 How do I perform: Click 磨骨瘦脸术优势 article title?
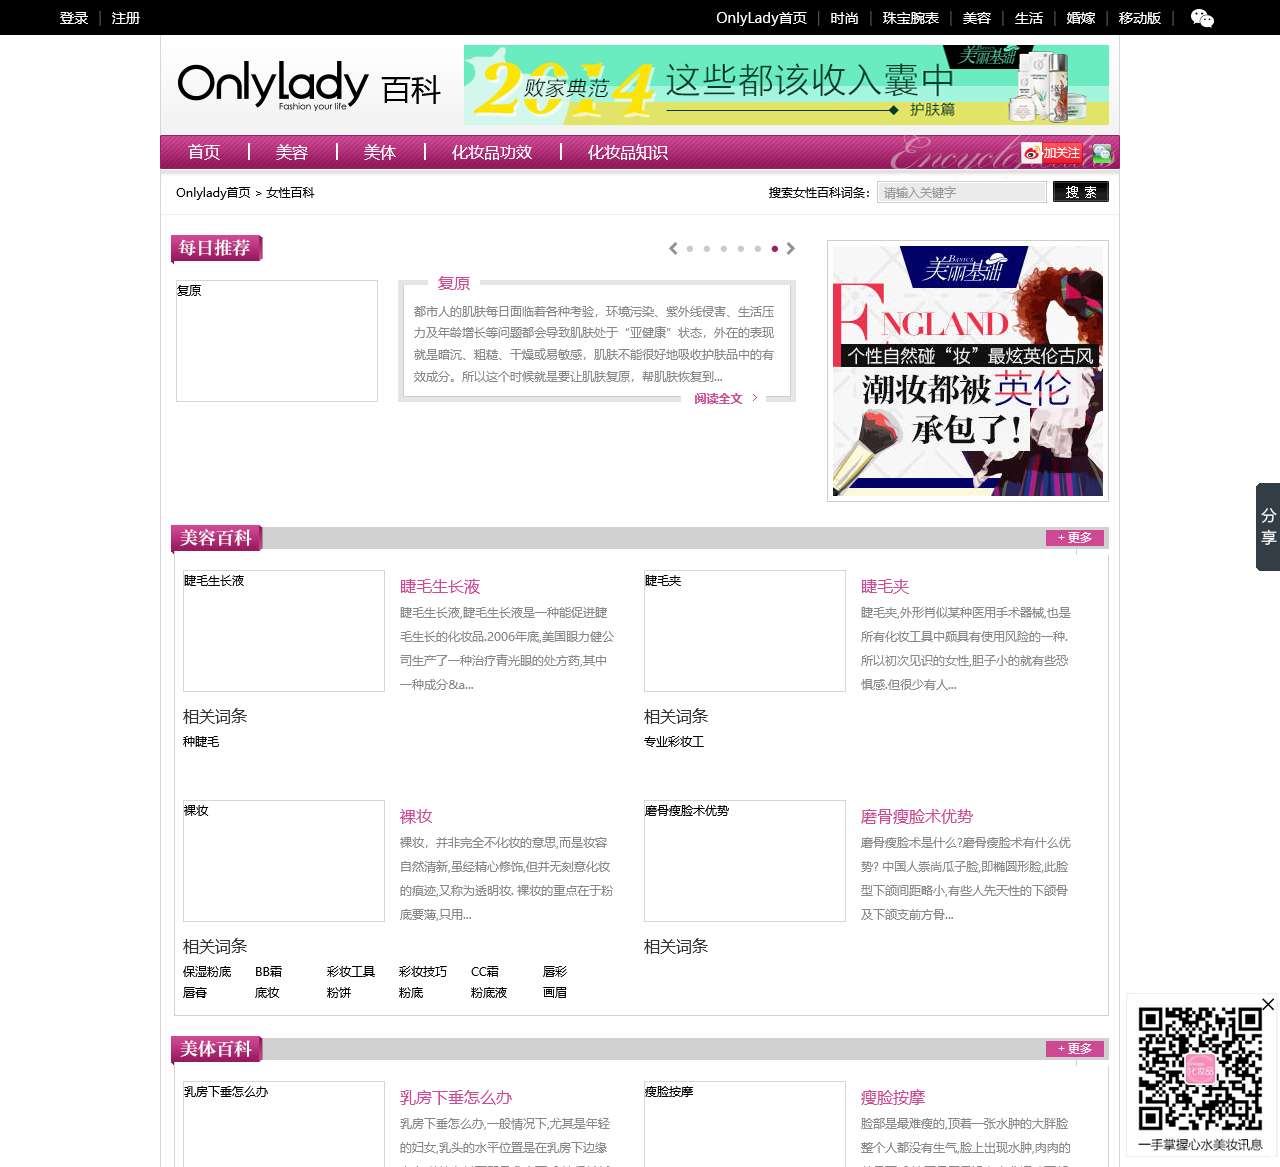pyautogui.click(x=917, y=817)
